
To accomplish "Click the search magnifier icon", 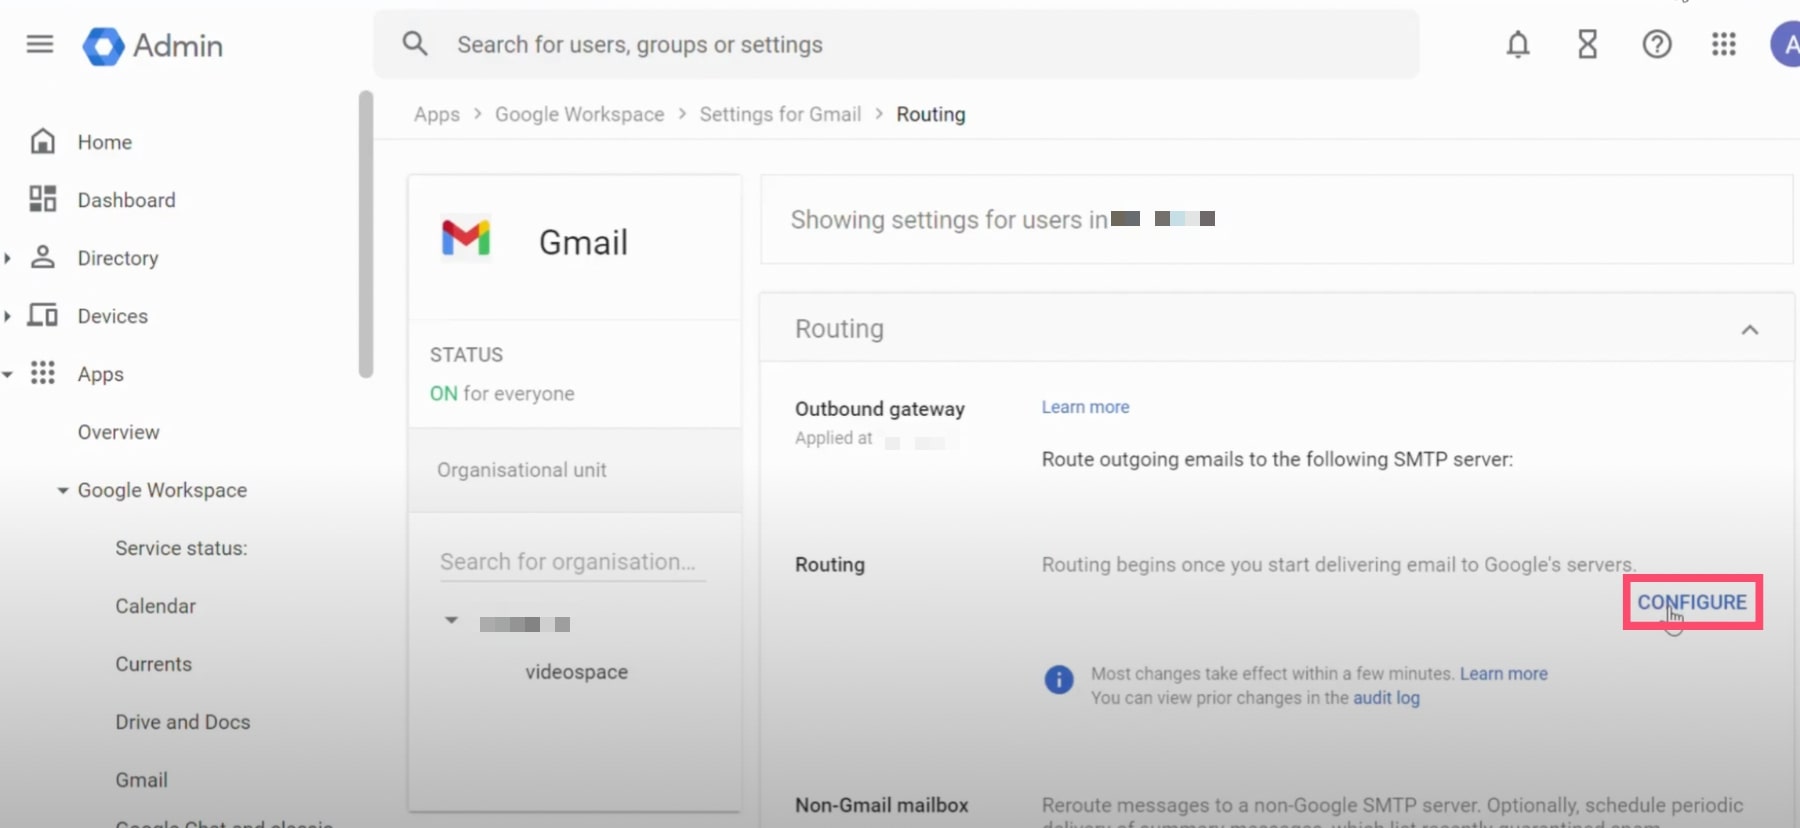I will pos(415,44).
